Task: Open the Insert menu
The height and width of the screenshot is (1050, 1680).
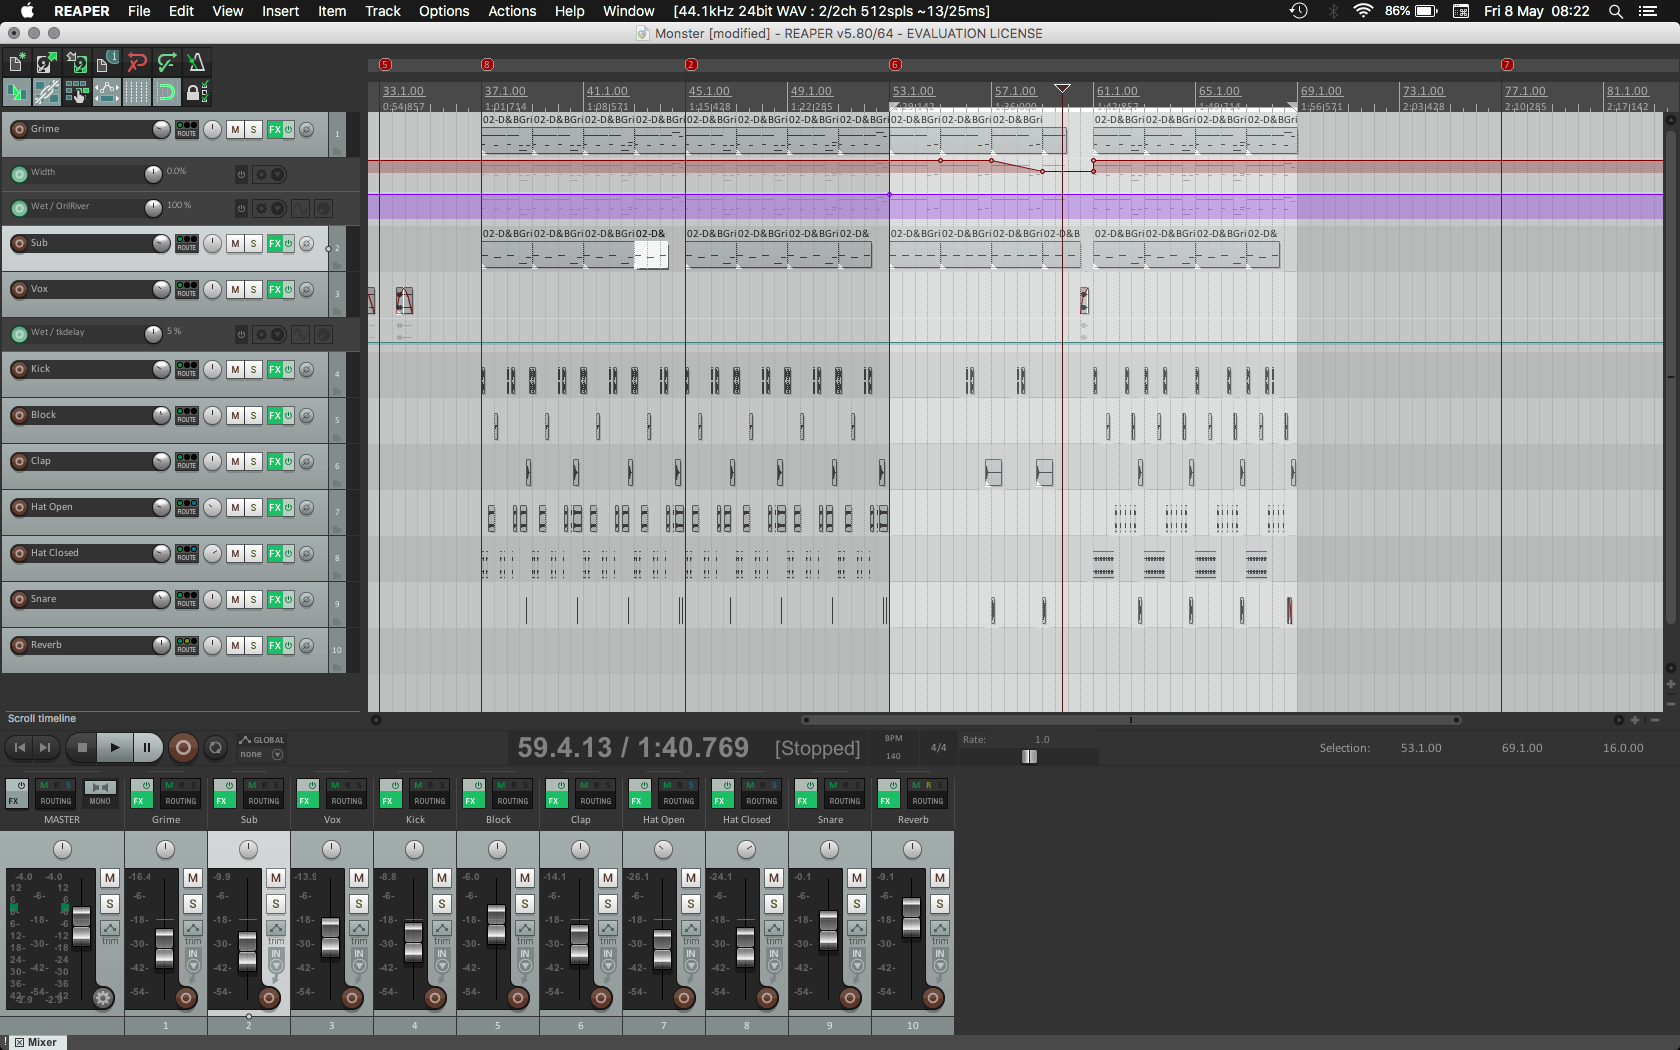Action: 280,11
